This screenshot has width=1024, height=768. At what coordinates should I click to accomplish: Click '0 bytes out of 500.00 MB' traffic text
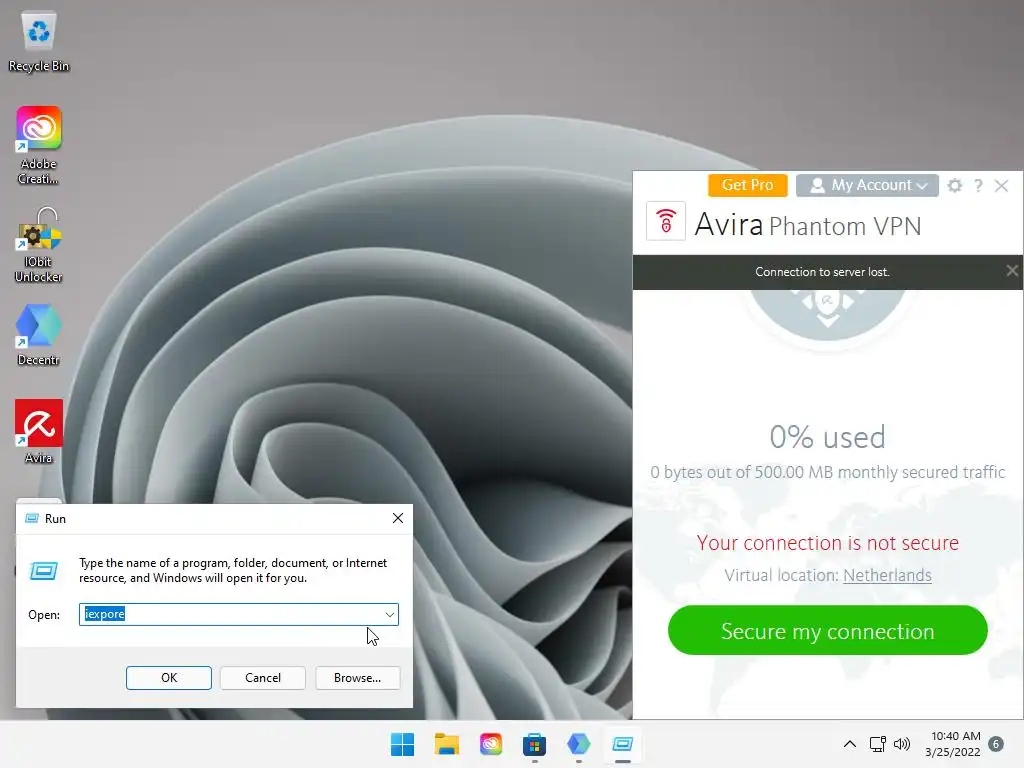click(827, 472)
